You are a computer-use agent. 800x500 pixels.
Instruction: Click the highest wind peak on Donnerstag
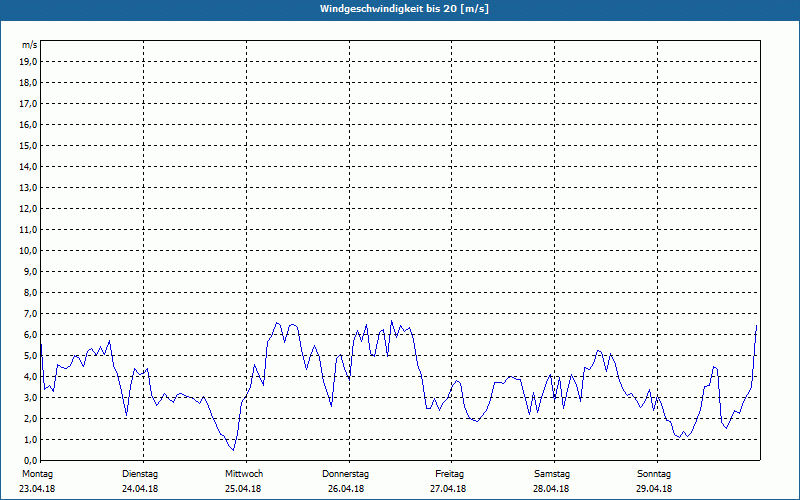click(391, 321)
